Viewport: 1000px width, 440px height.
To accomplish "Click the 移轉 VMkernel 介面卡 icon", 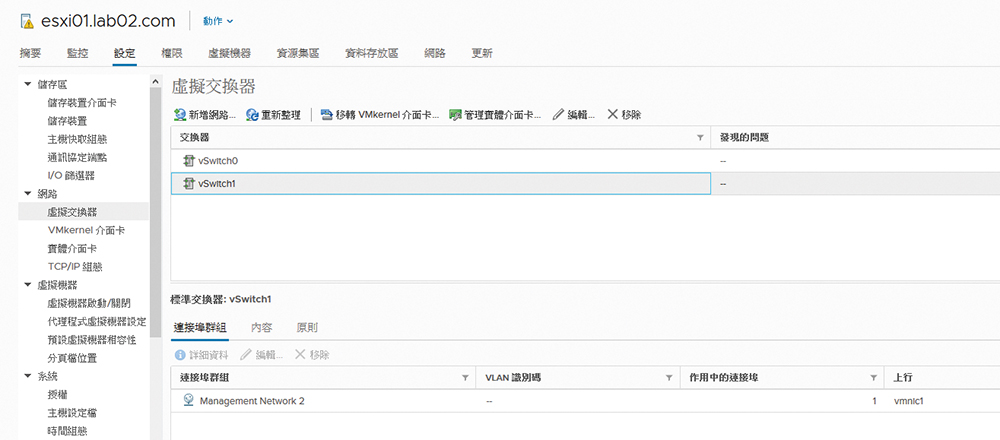I will (327, 115).
